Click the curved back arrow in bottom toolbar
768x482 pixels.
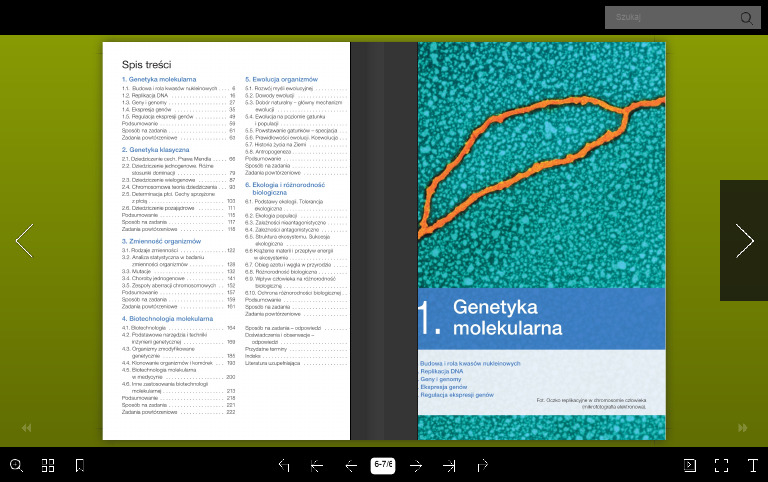point(284,465)
